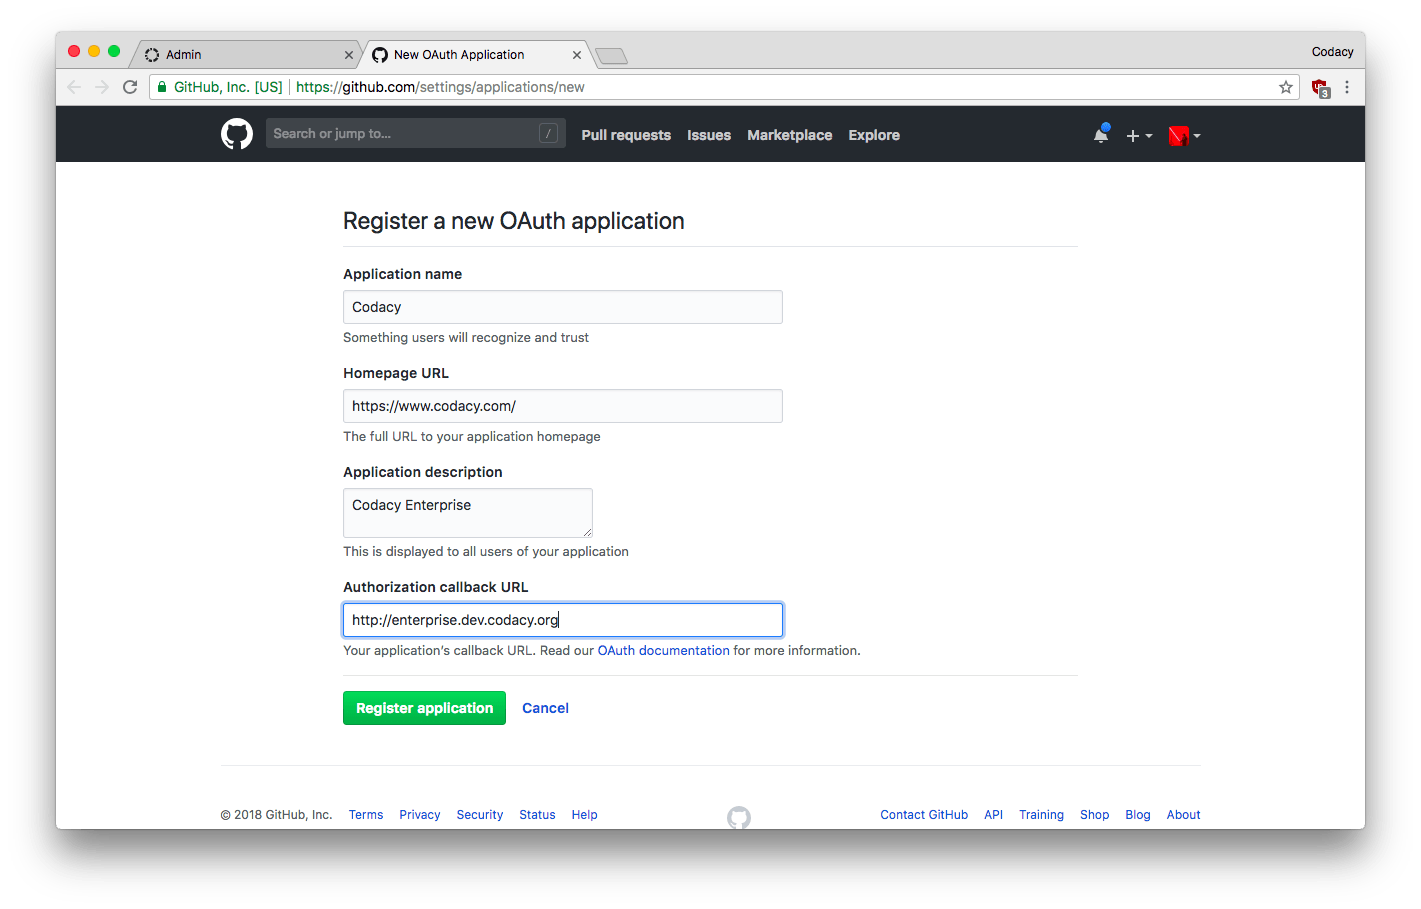The width and height of the screenshot is (1421, 909).
Task: Open Pull requests in header
Action: pyautogui.click(x=626, y=135)
